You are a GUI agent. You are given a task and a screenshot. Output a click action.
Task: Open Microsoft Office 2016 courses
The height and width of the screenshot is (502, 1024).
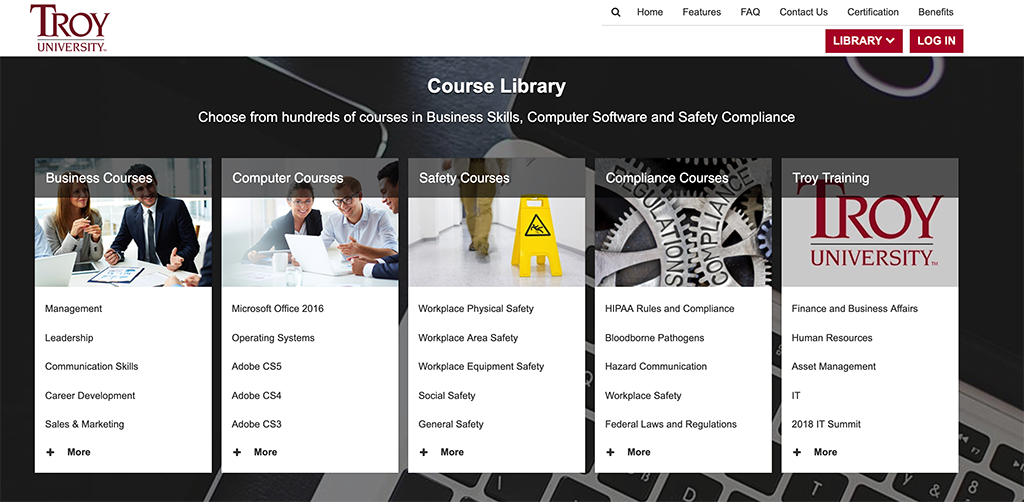(278, 309)
